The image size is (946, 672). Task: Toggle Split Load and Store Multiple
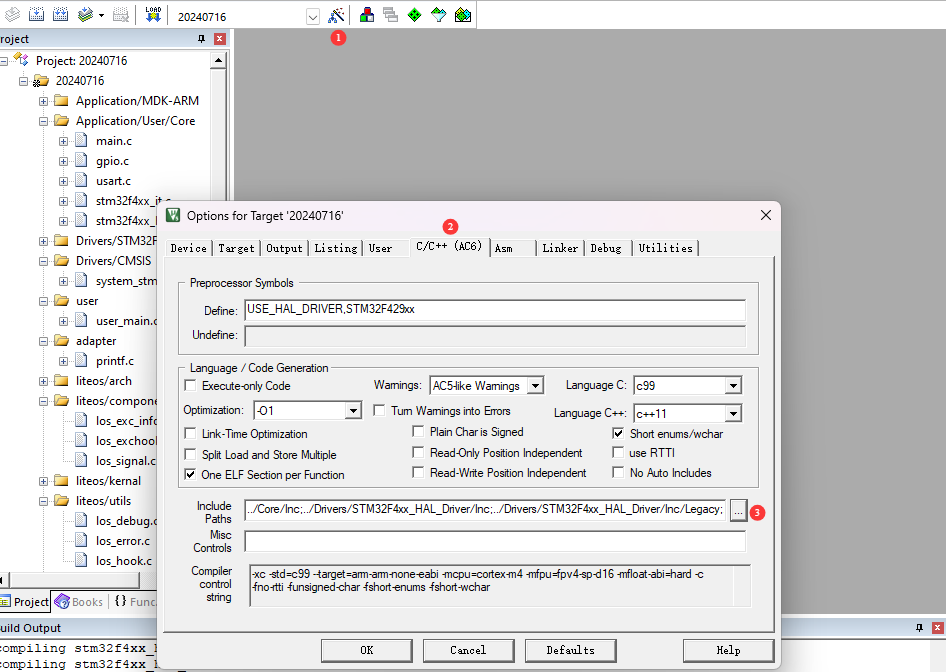click(191, 454)
